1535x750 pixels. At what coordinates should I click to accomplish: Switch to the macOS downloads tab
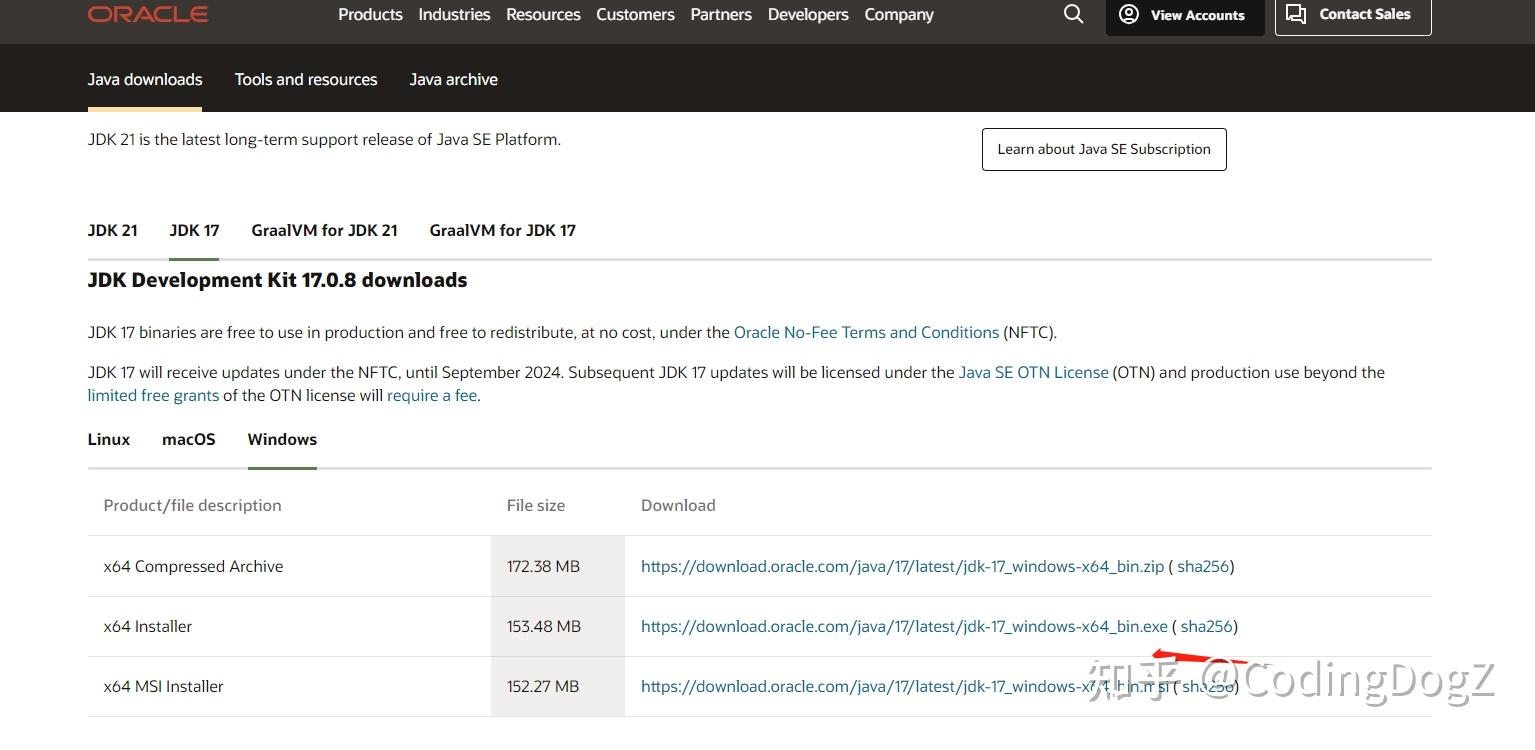(x=189, y=440)
